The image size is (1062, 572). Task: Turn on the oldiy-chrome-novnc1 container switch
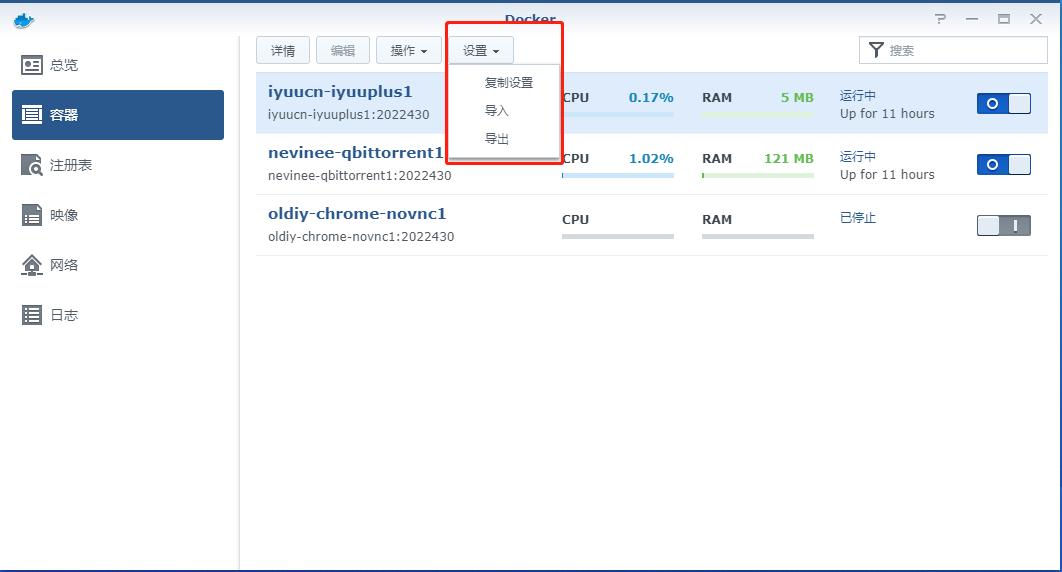[1004, 225]
